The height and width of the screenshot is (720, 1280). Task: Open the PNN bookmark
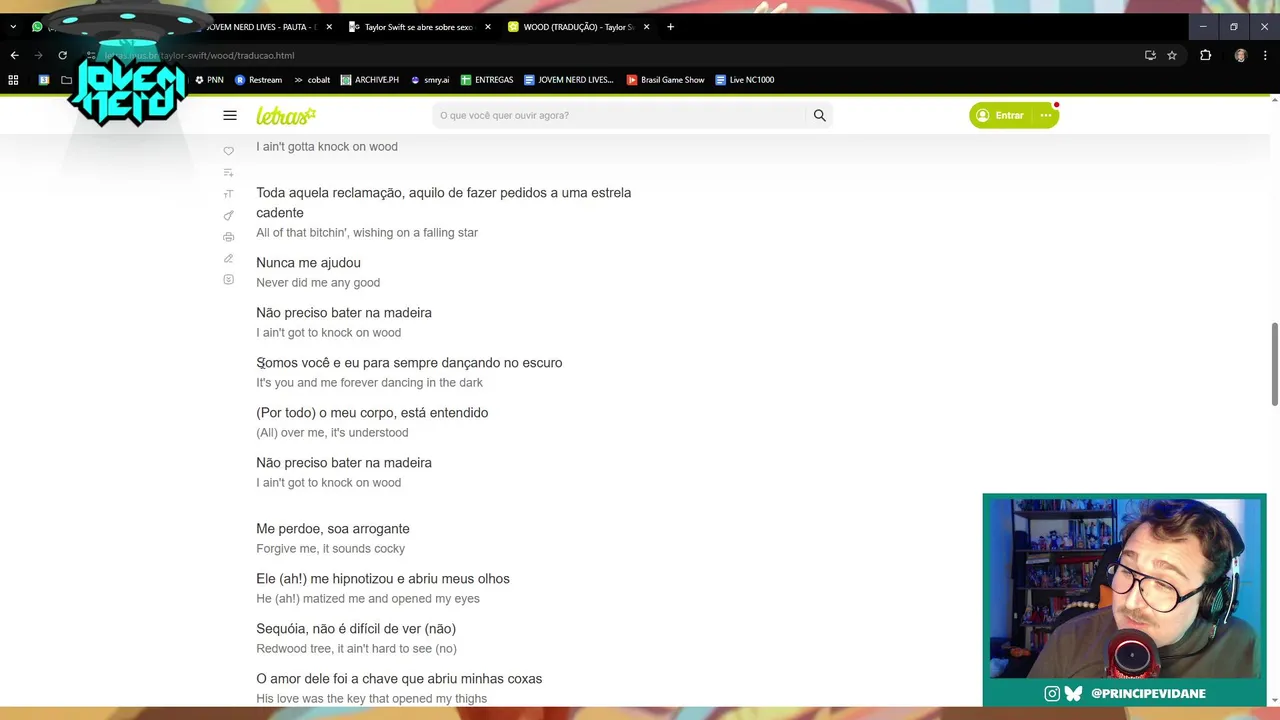click(x=209, y=80)
